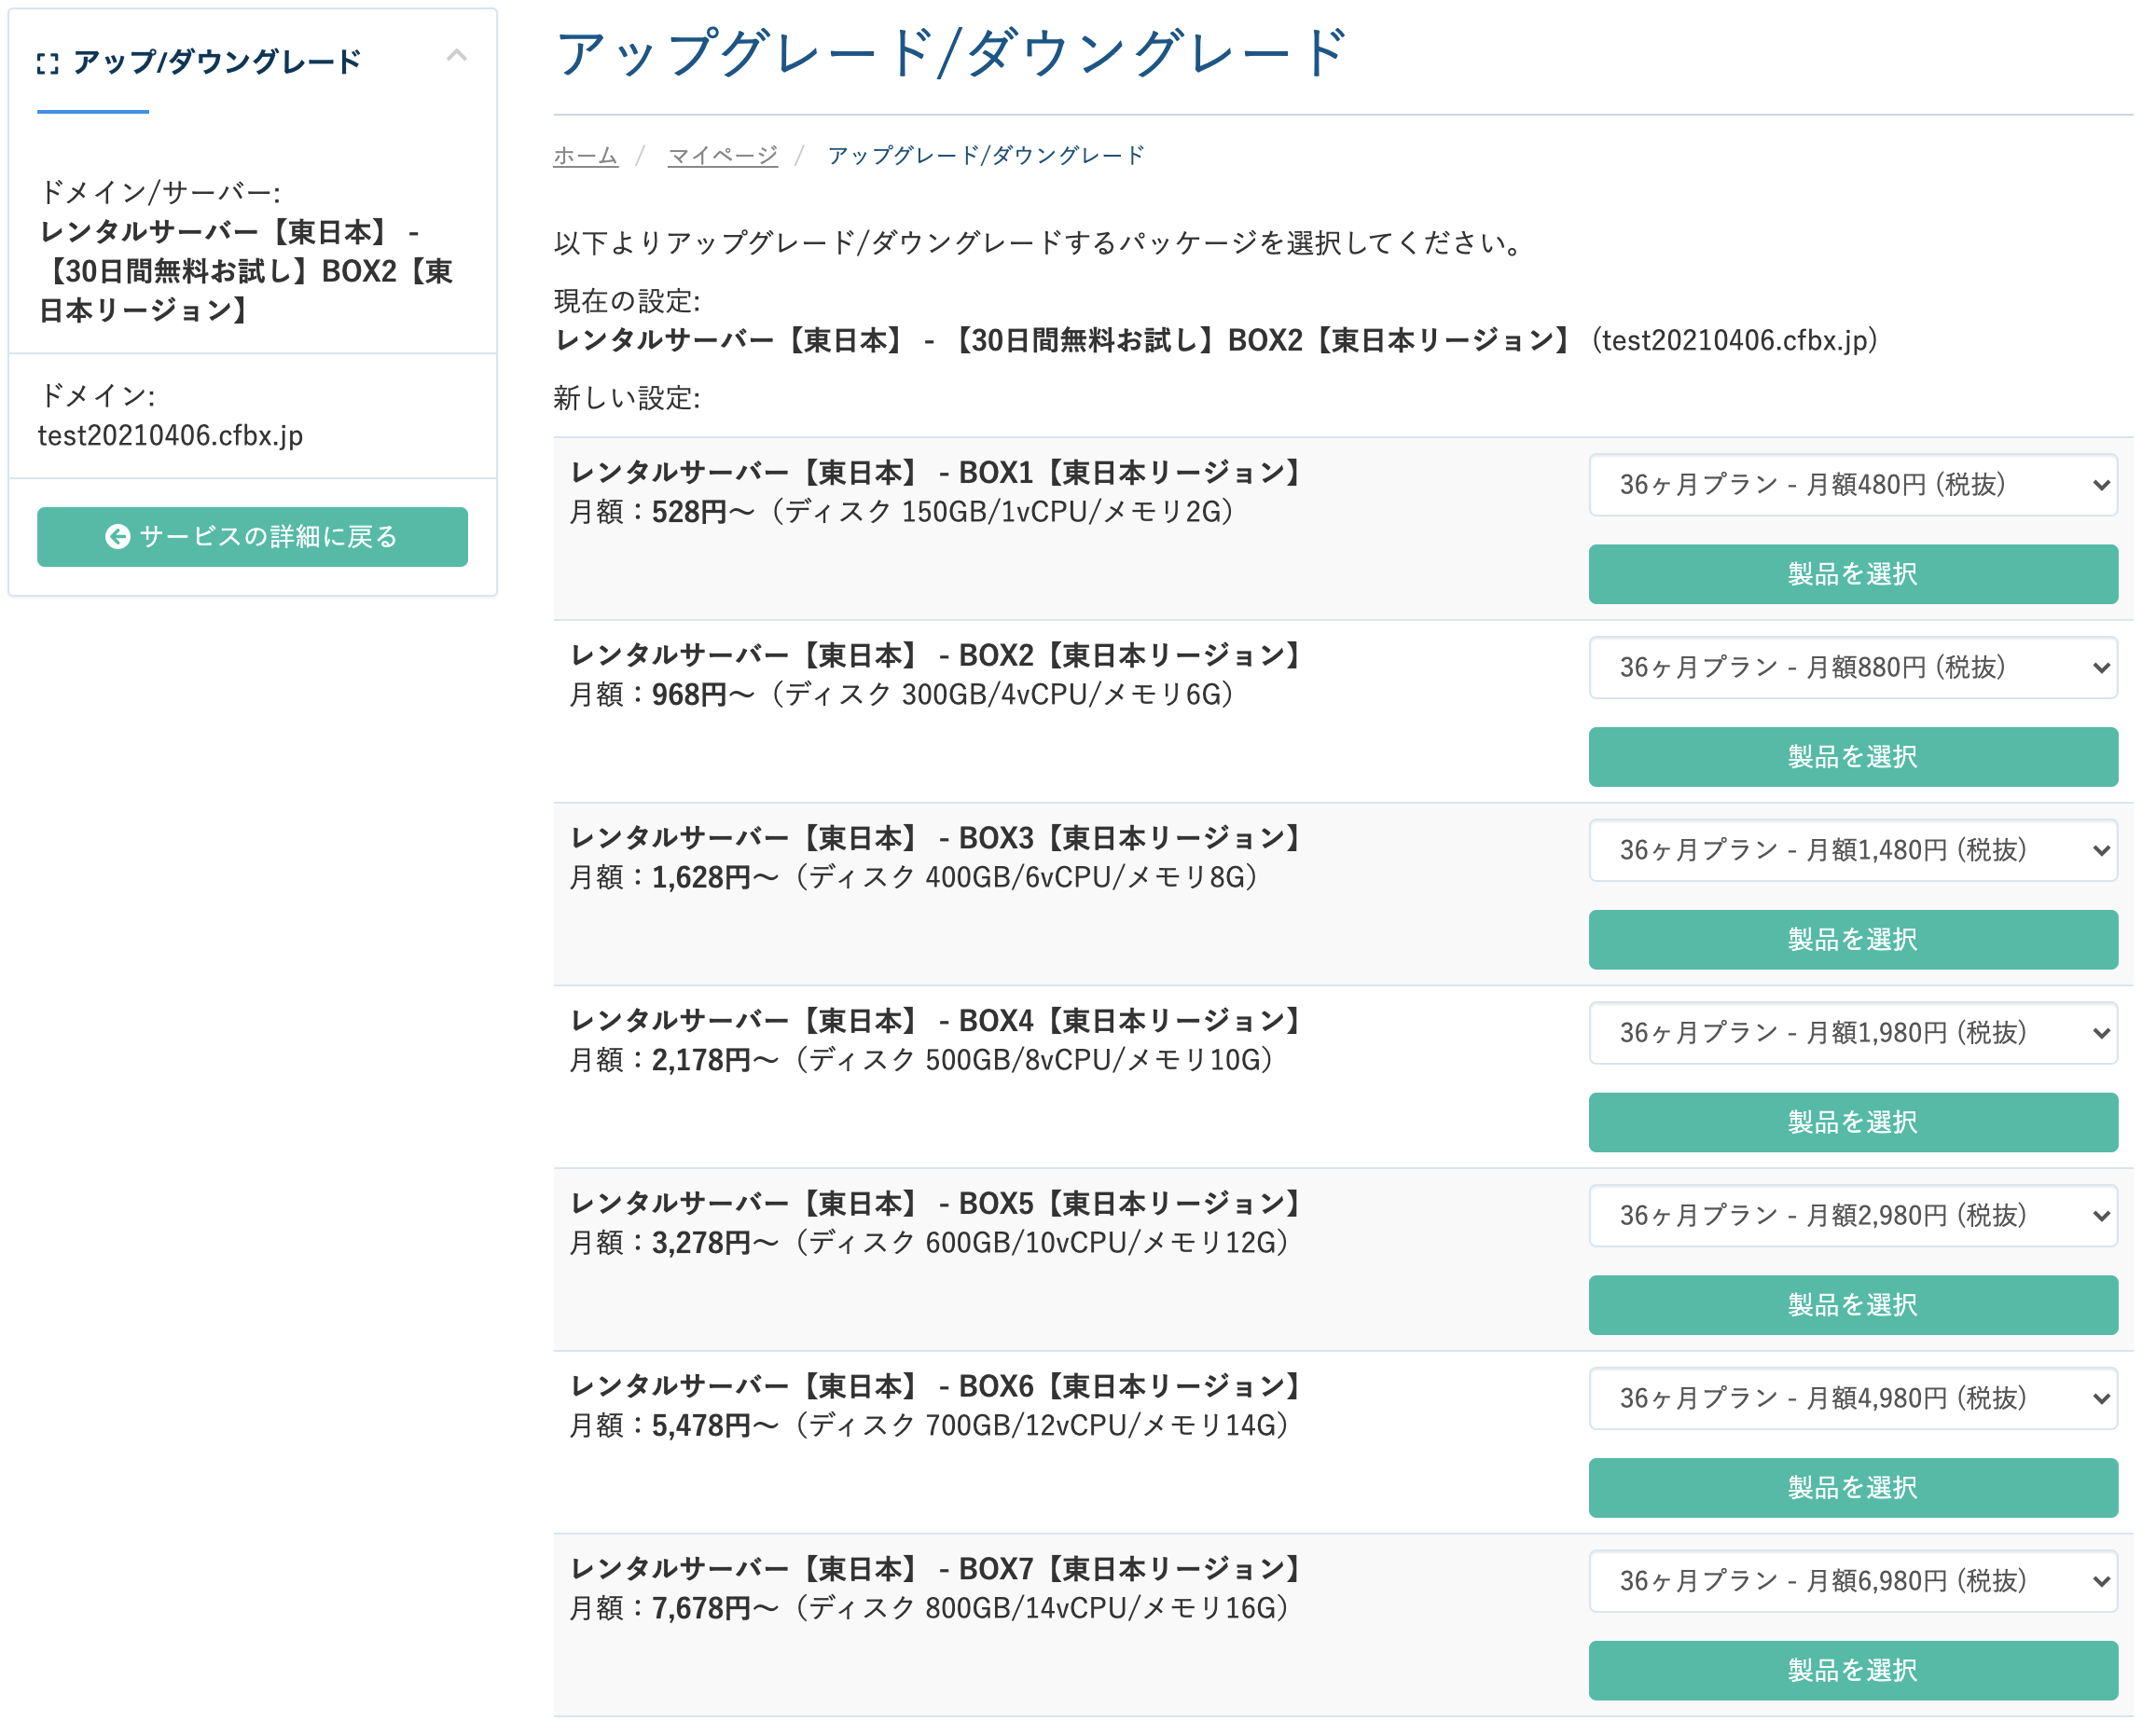Click 製品を選択 for BOX5
This screenshot has width=2156, height=1721.
(x=1852, y=1306)
